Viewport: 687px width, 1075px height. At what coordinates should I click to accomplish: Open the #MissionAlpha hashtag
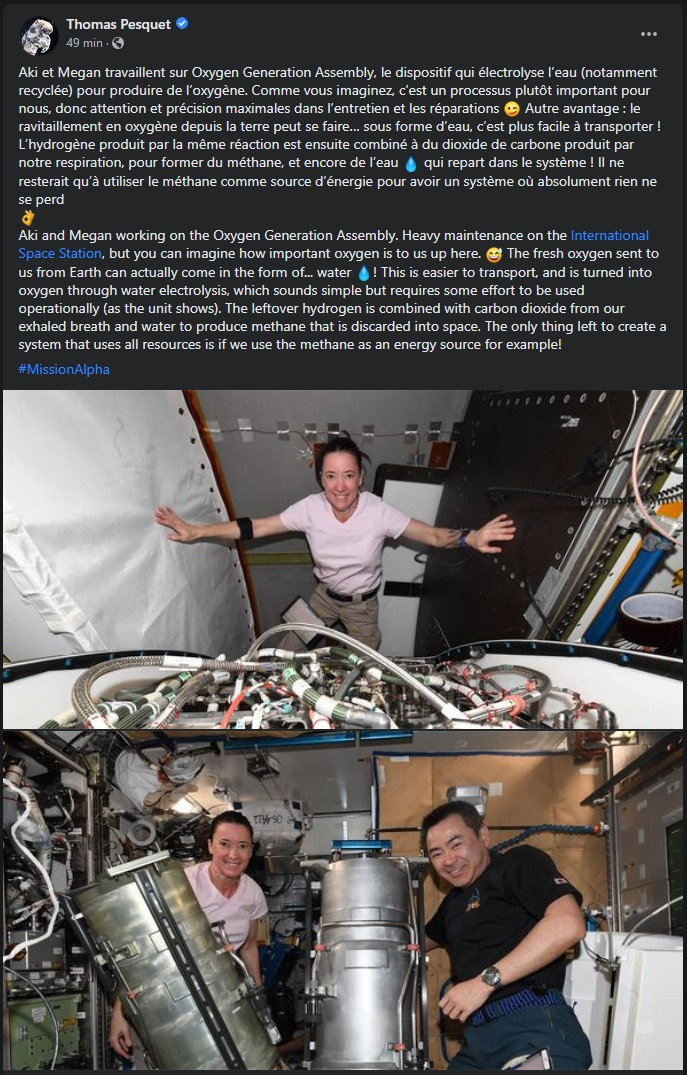coord(64,370)
